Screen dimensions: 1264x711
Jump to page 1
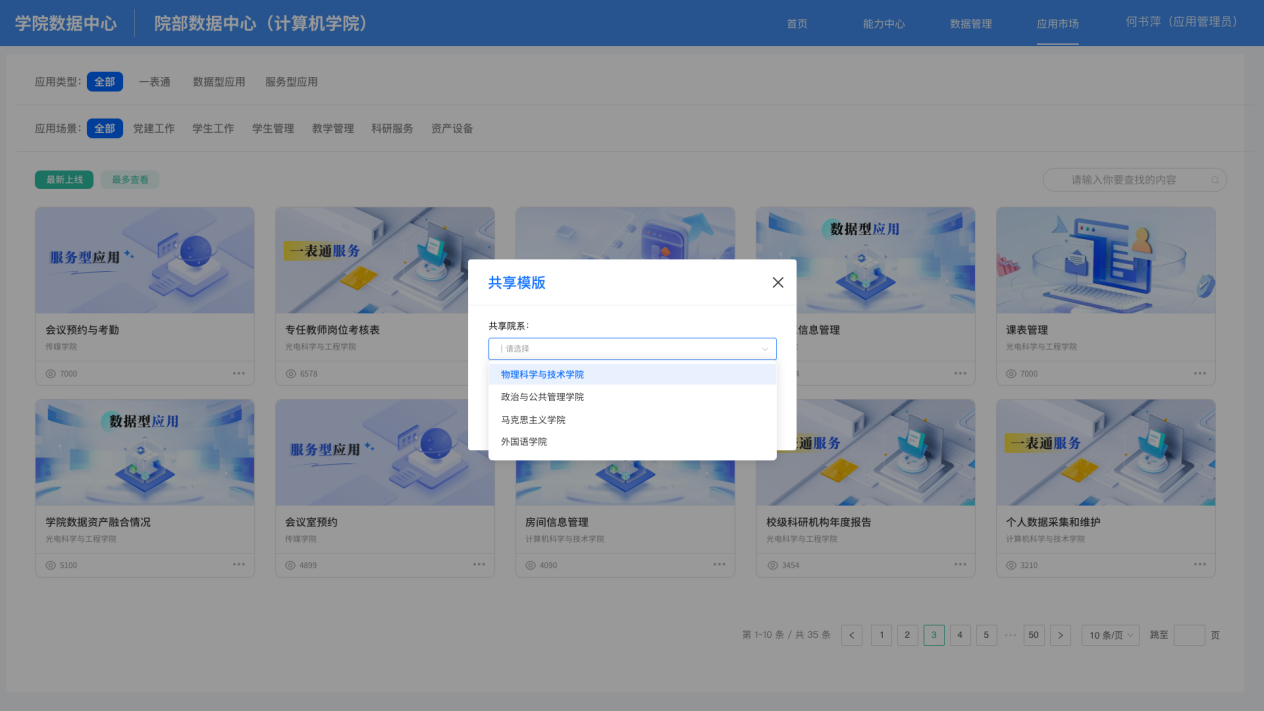pyautogui.click(x=881, y=635)
